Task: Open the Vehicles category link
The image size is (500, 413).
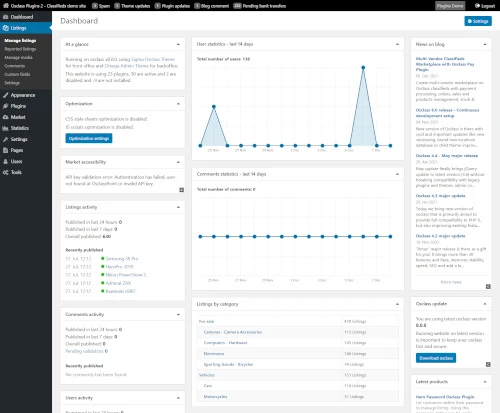Action: tap(207, 375)
